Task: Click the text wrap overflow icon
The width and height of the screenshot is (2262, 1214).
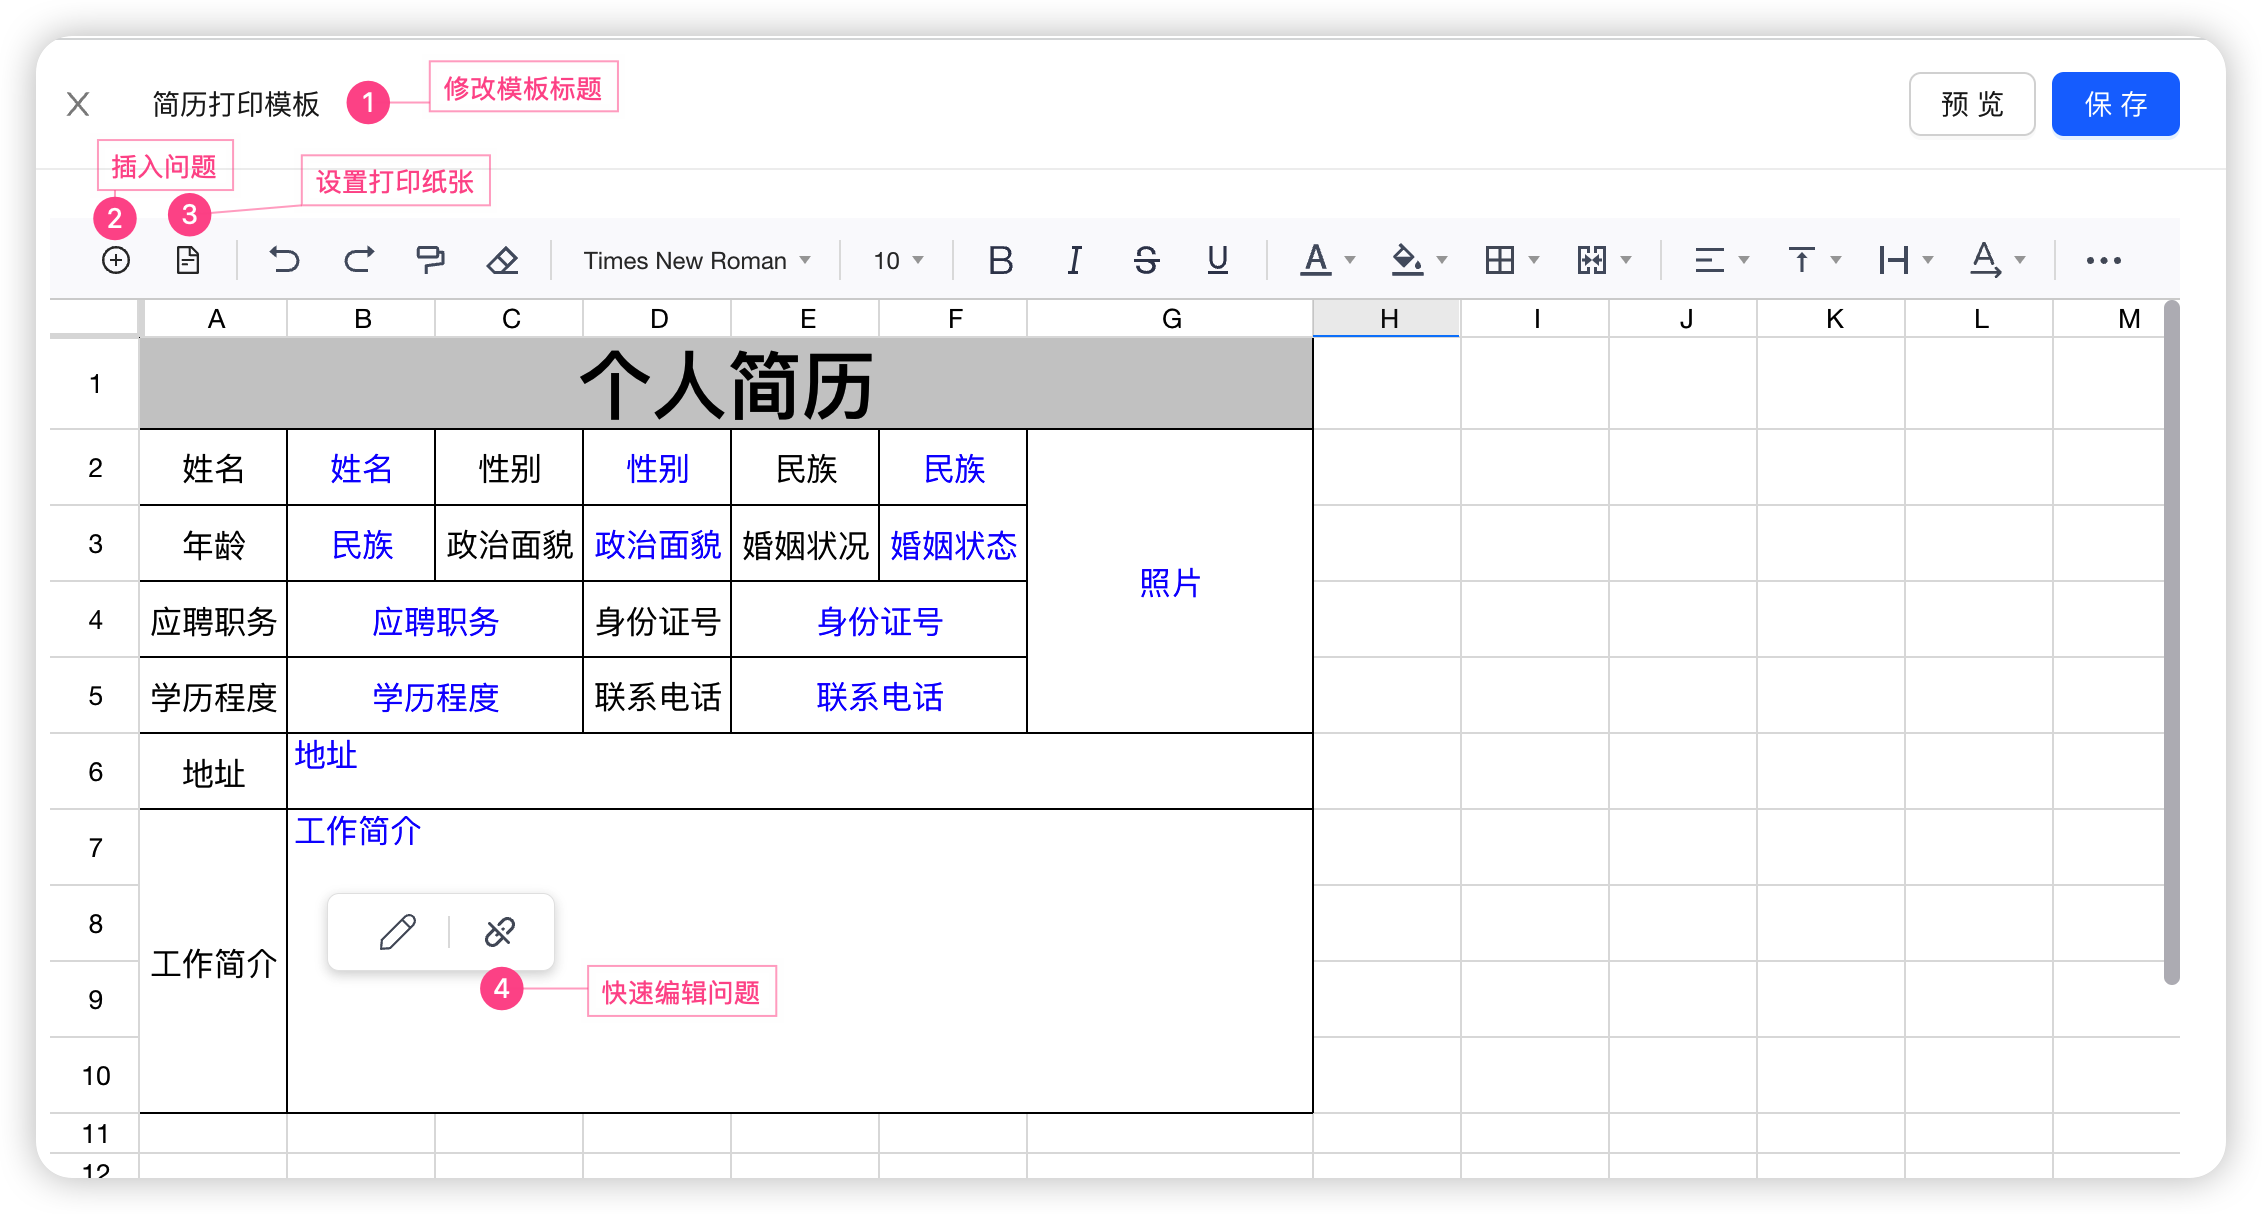Action: click(x=1893, y=260)
